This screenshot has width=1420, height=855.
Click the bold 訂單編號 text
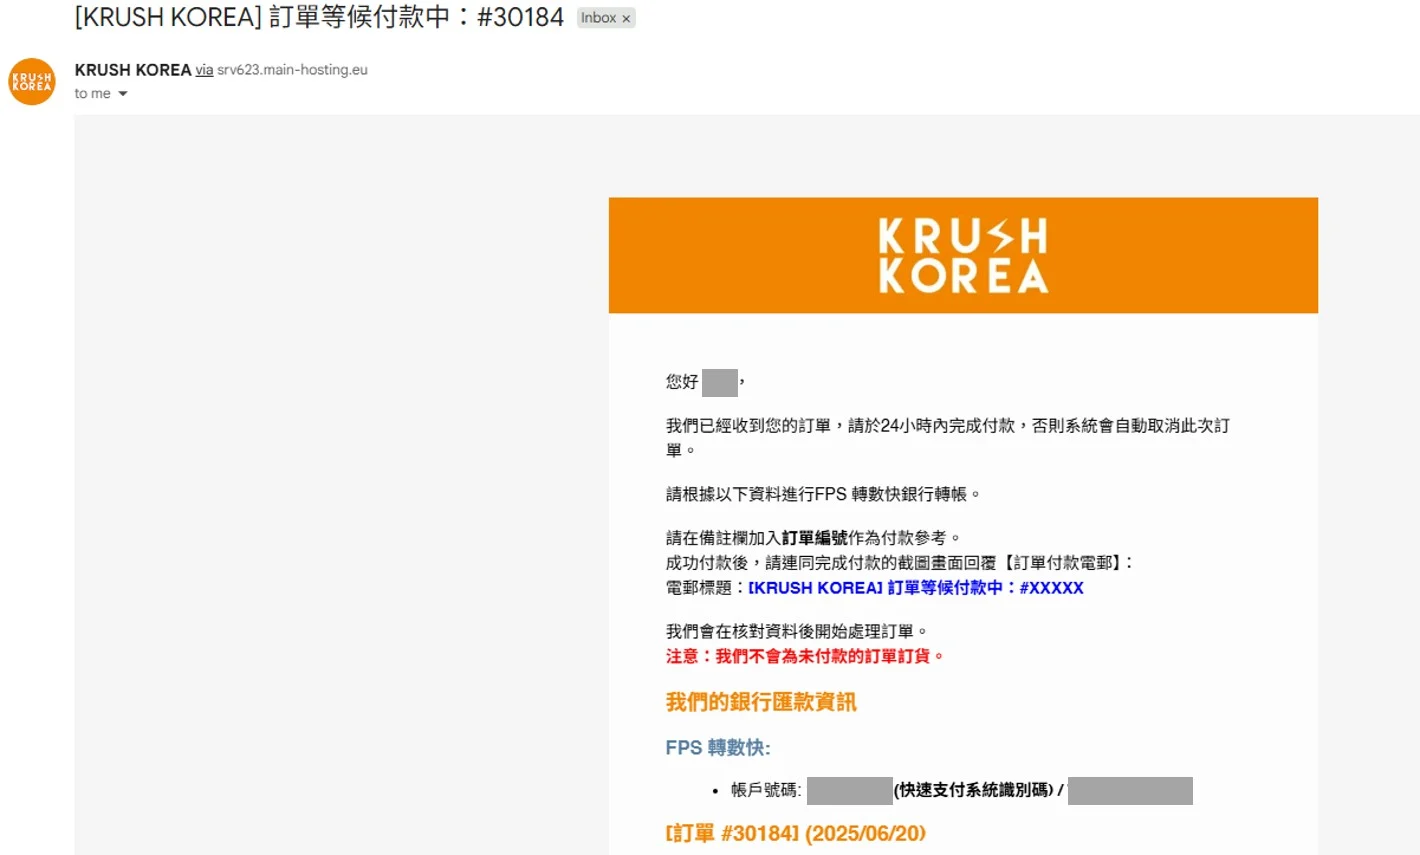[814, 538]
